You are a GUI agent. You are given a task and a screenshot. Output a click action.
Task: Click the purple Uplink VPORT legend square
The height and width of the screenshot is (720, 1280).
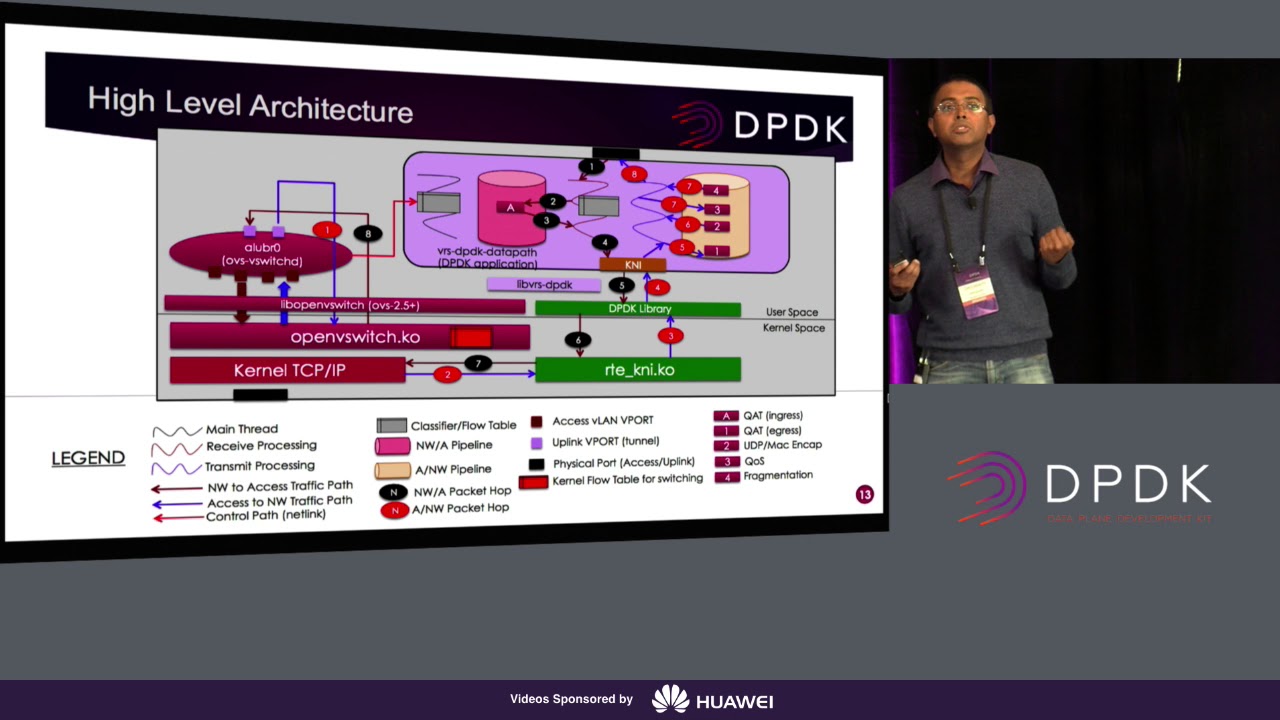[x=536, y=442]
